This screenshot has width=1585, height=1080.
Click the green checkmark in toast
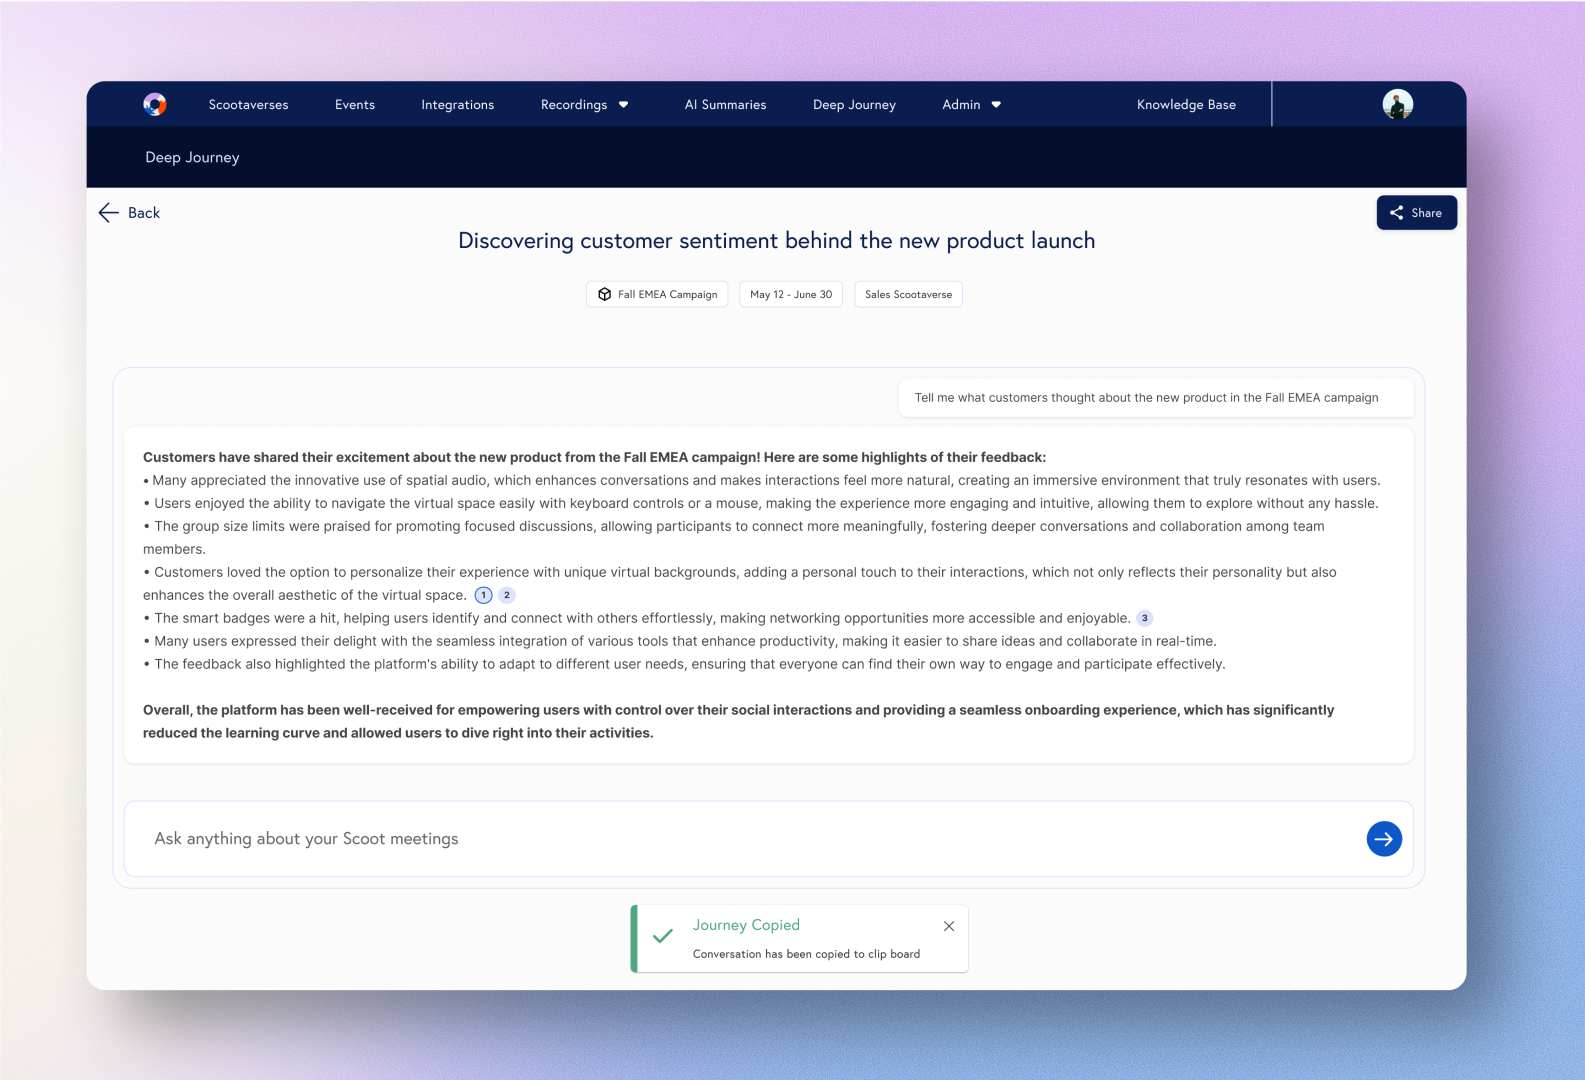[663, 936]
